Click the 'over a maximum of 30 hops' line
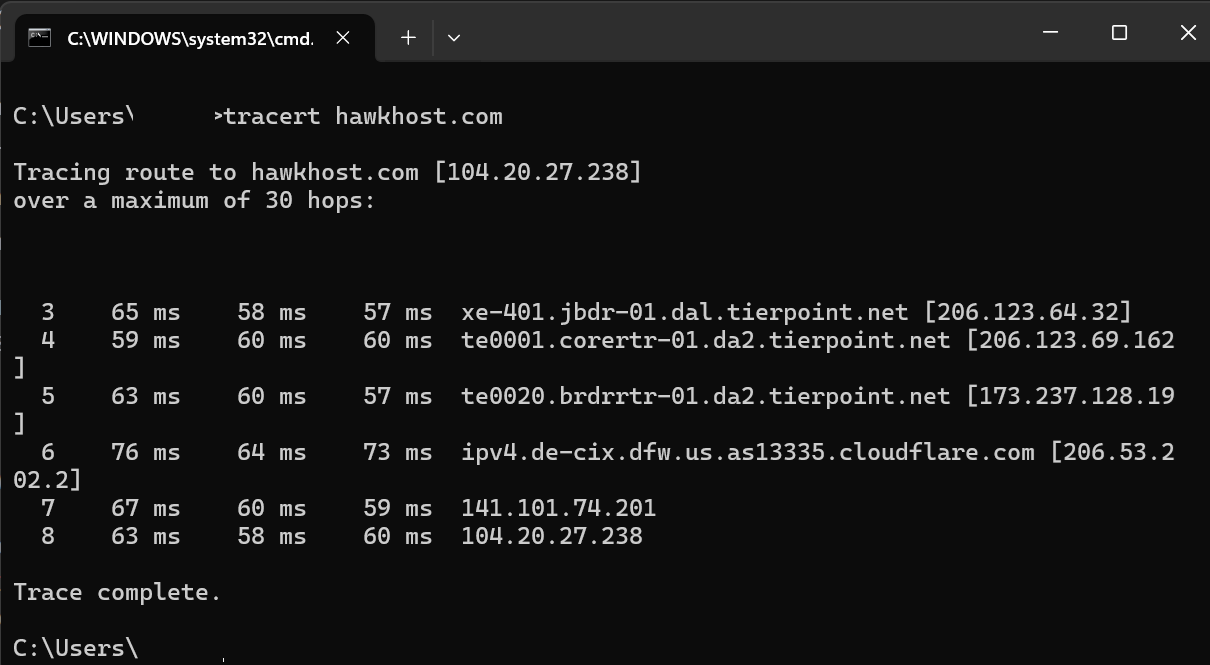Image resolution: width=1210 pixels, height=665 pixels. (194, 201)
